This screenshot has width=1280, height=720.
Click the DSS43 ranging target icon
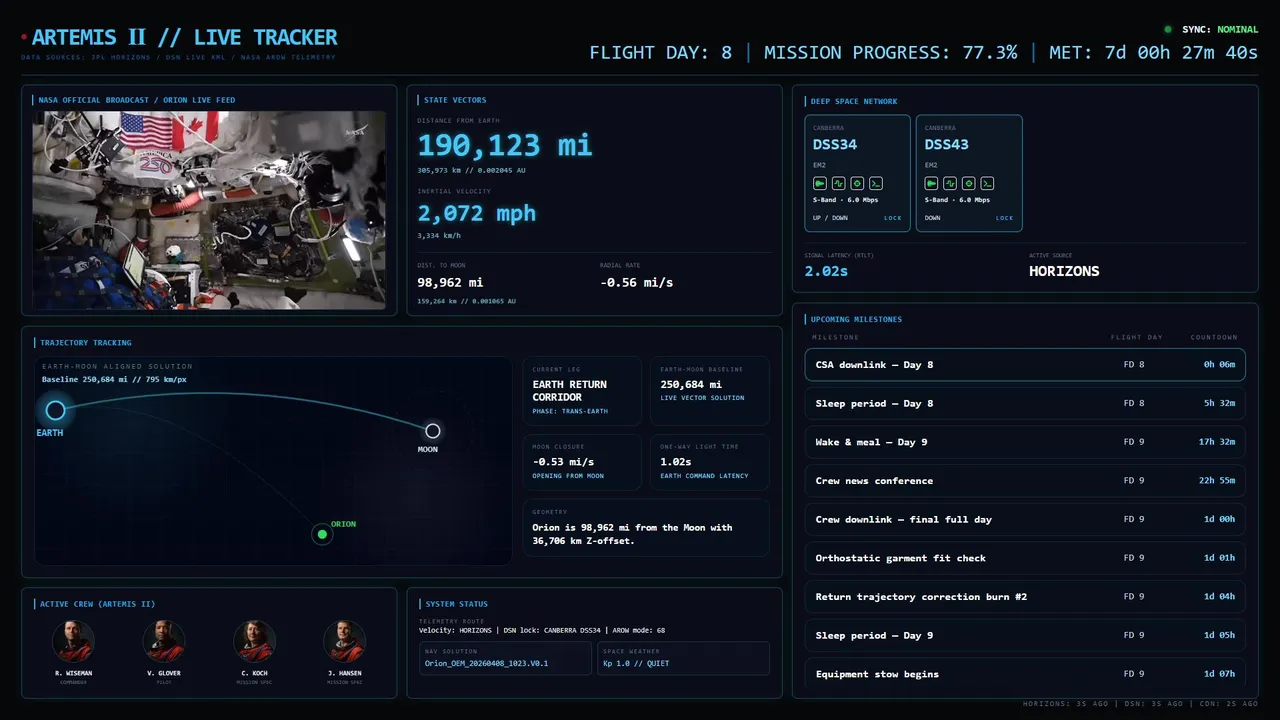click(x=969, y=183)
